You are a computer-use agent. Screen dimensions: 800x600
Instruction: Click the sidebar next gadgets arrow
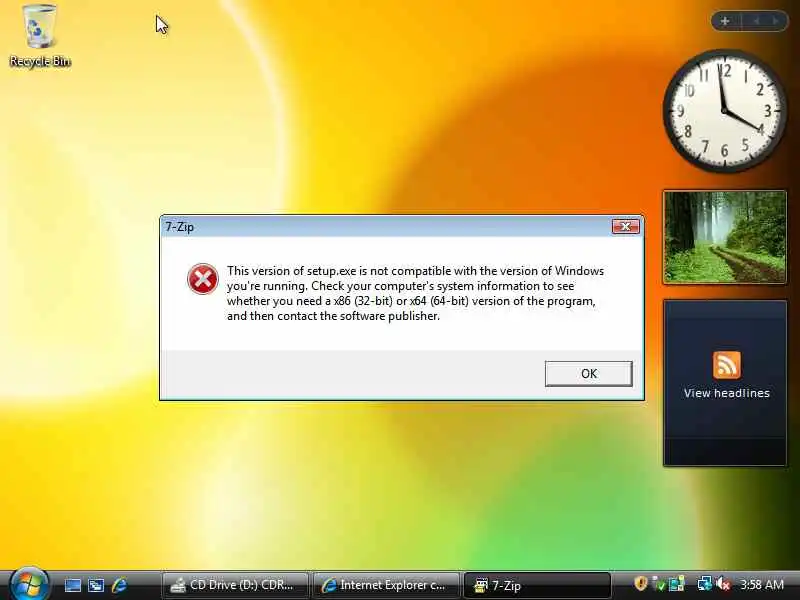tap(775, 21)
